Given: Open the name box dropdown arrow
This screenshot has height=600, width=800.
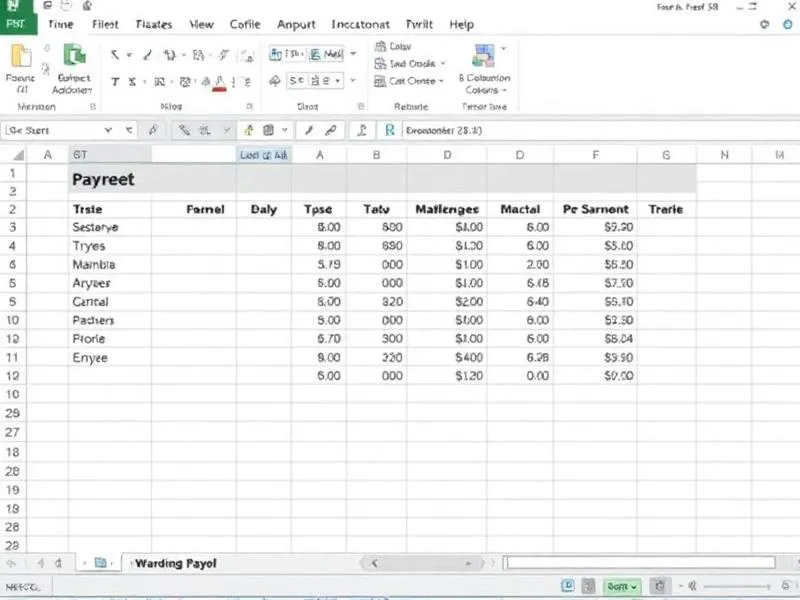Looking at the screenshot, I should [x=108, y=130].
